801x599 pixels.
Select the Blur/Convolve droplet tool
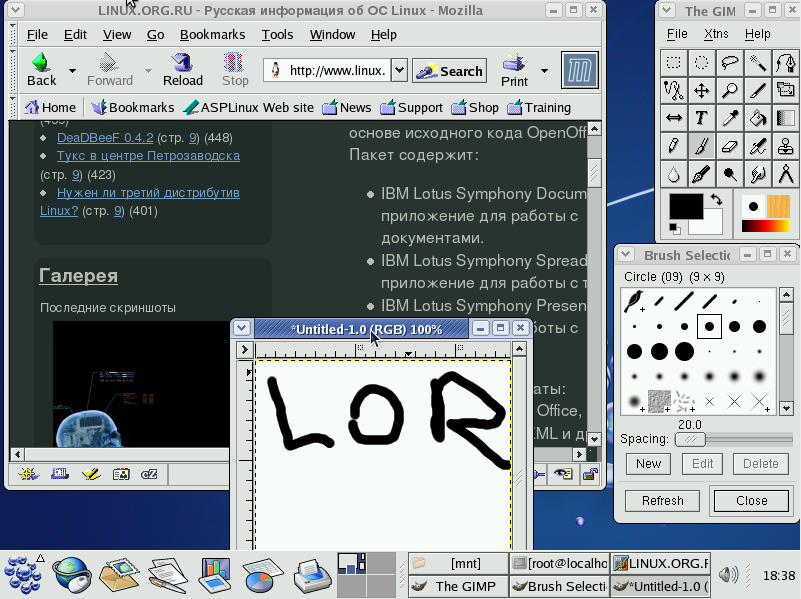pyautogui.click(x=674, y=174)
